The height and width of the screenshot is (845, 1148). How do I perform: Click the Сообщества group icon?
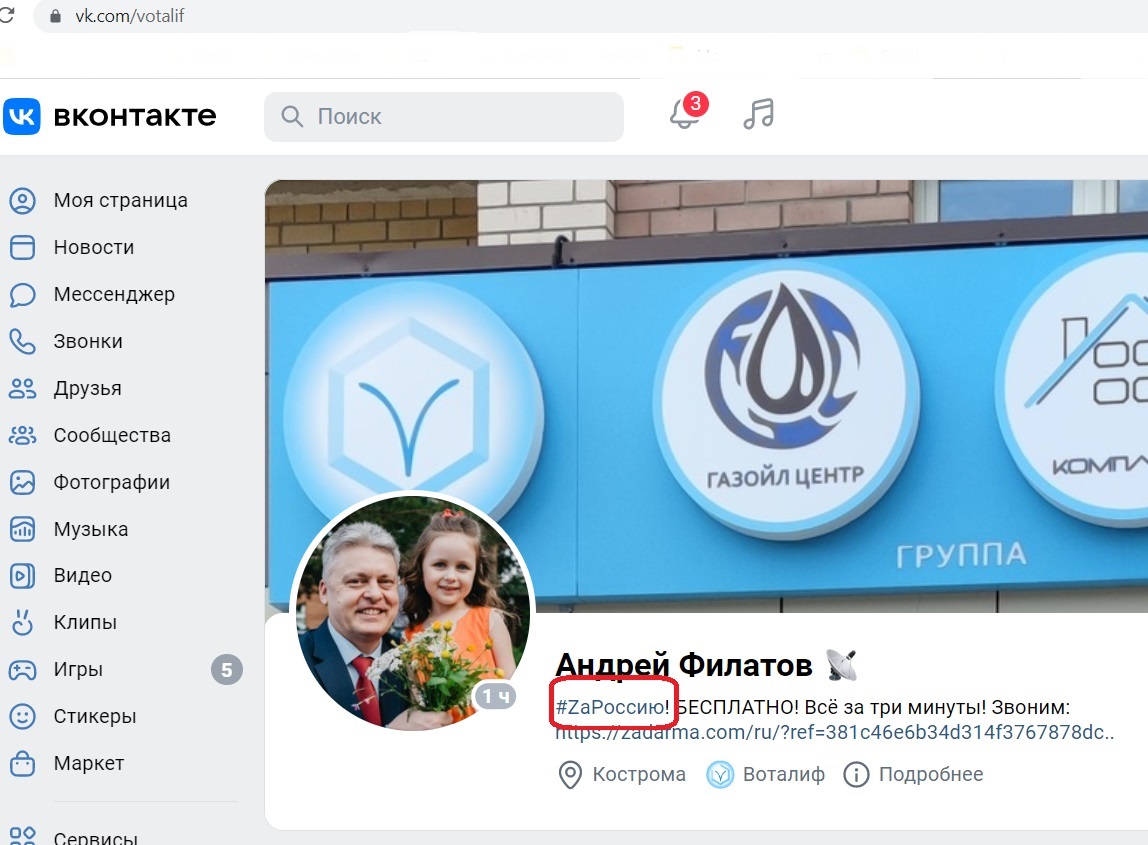[22, 436]
